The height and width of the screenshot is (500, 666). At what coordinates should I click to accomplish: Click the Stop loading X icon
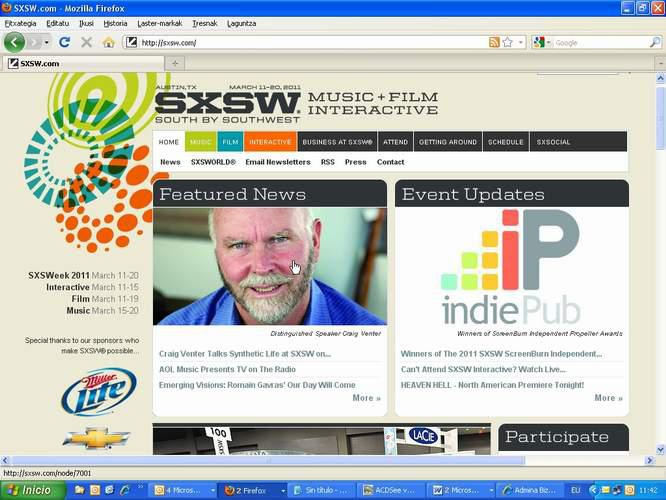pyautogui.click(x=87, y=42)
